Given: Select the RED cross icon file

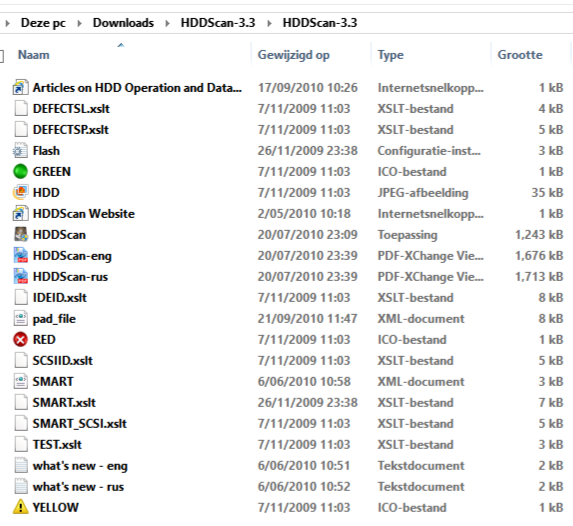Looking at the screenshot, I should point(20,340).
